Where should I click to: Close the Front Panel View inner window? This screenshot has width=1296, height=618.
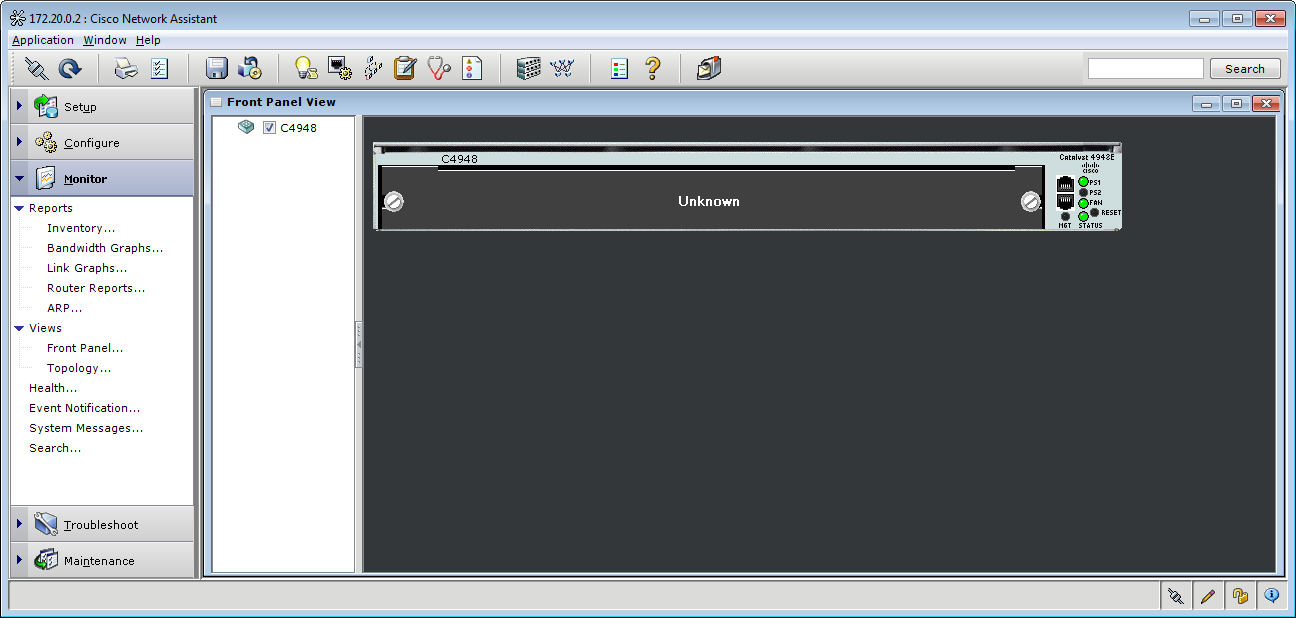1265,103
